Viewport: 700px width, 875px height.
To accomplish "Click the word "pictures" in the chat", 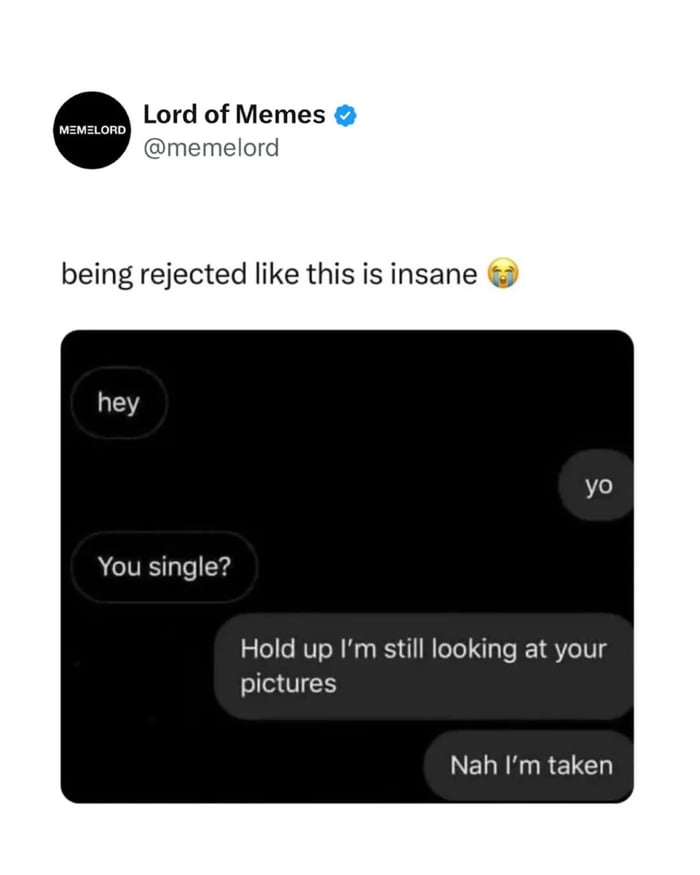I will click(x=288, y=684).
